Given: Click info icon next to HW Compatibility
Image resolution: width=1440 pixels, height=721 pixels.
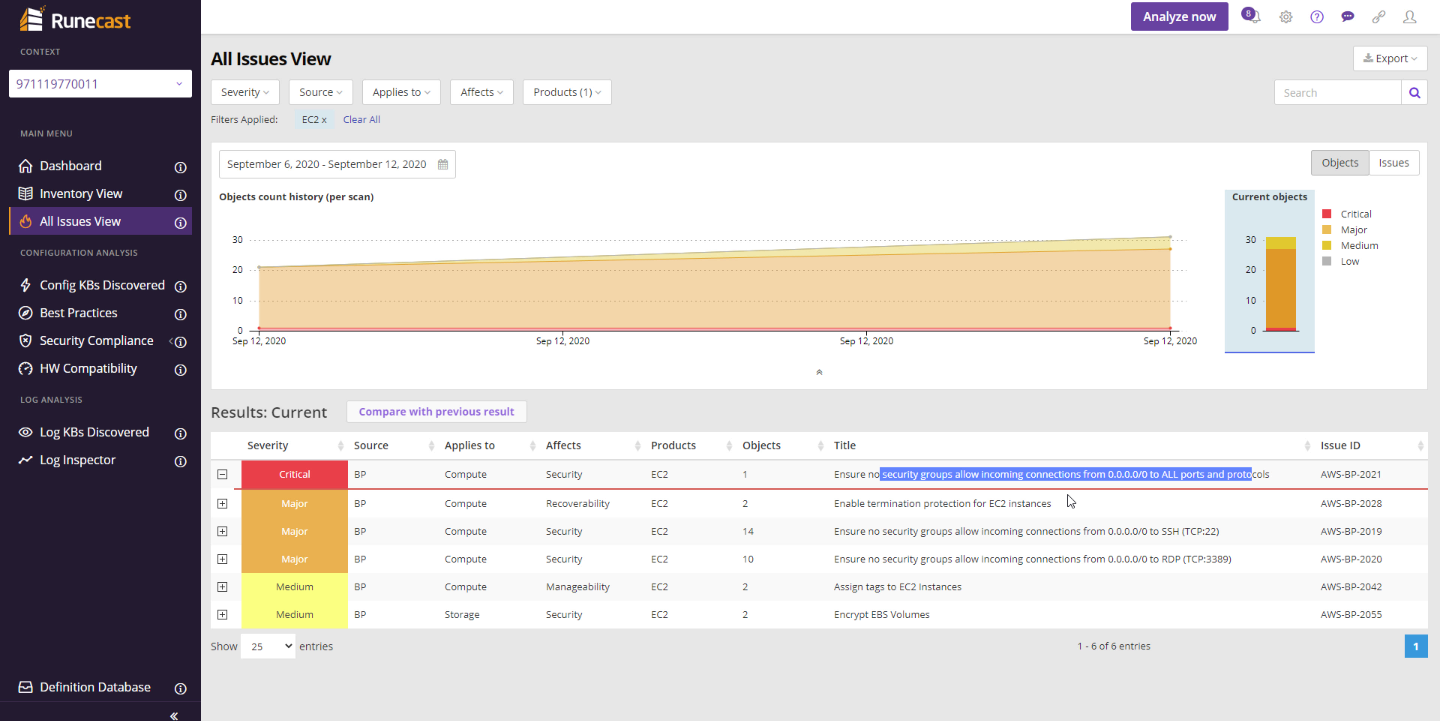Looking at the screenshot, I should point(181,370).
